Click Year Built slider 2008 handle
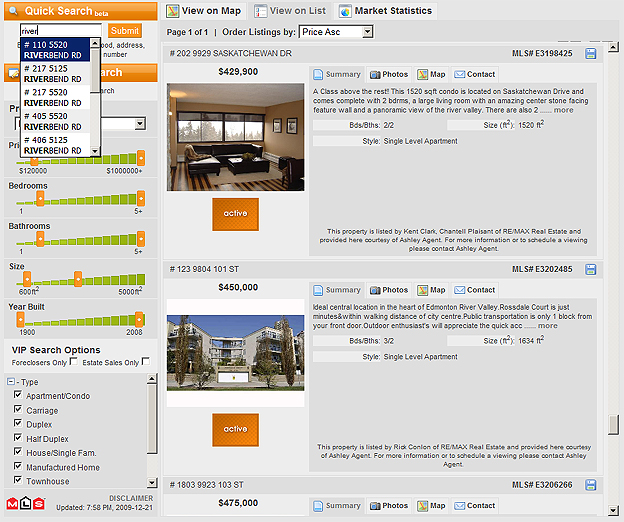 pyautogui.click(x=139, y=319)
